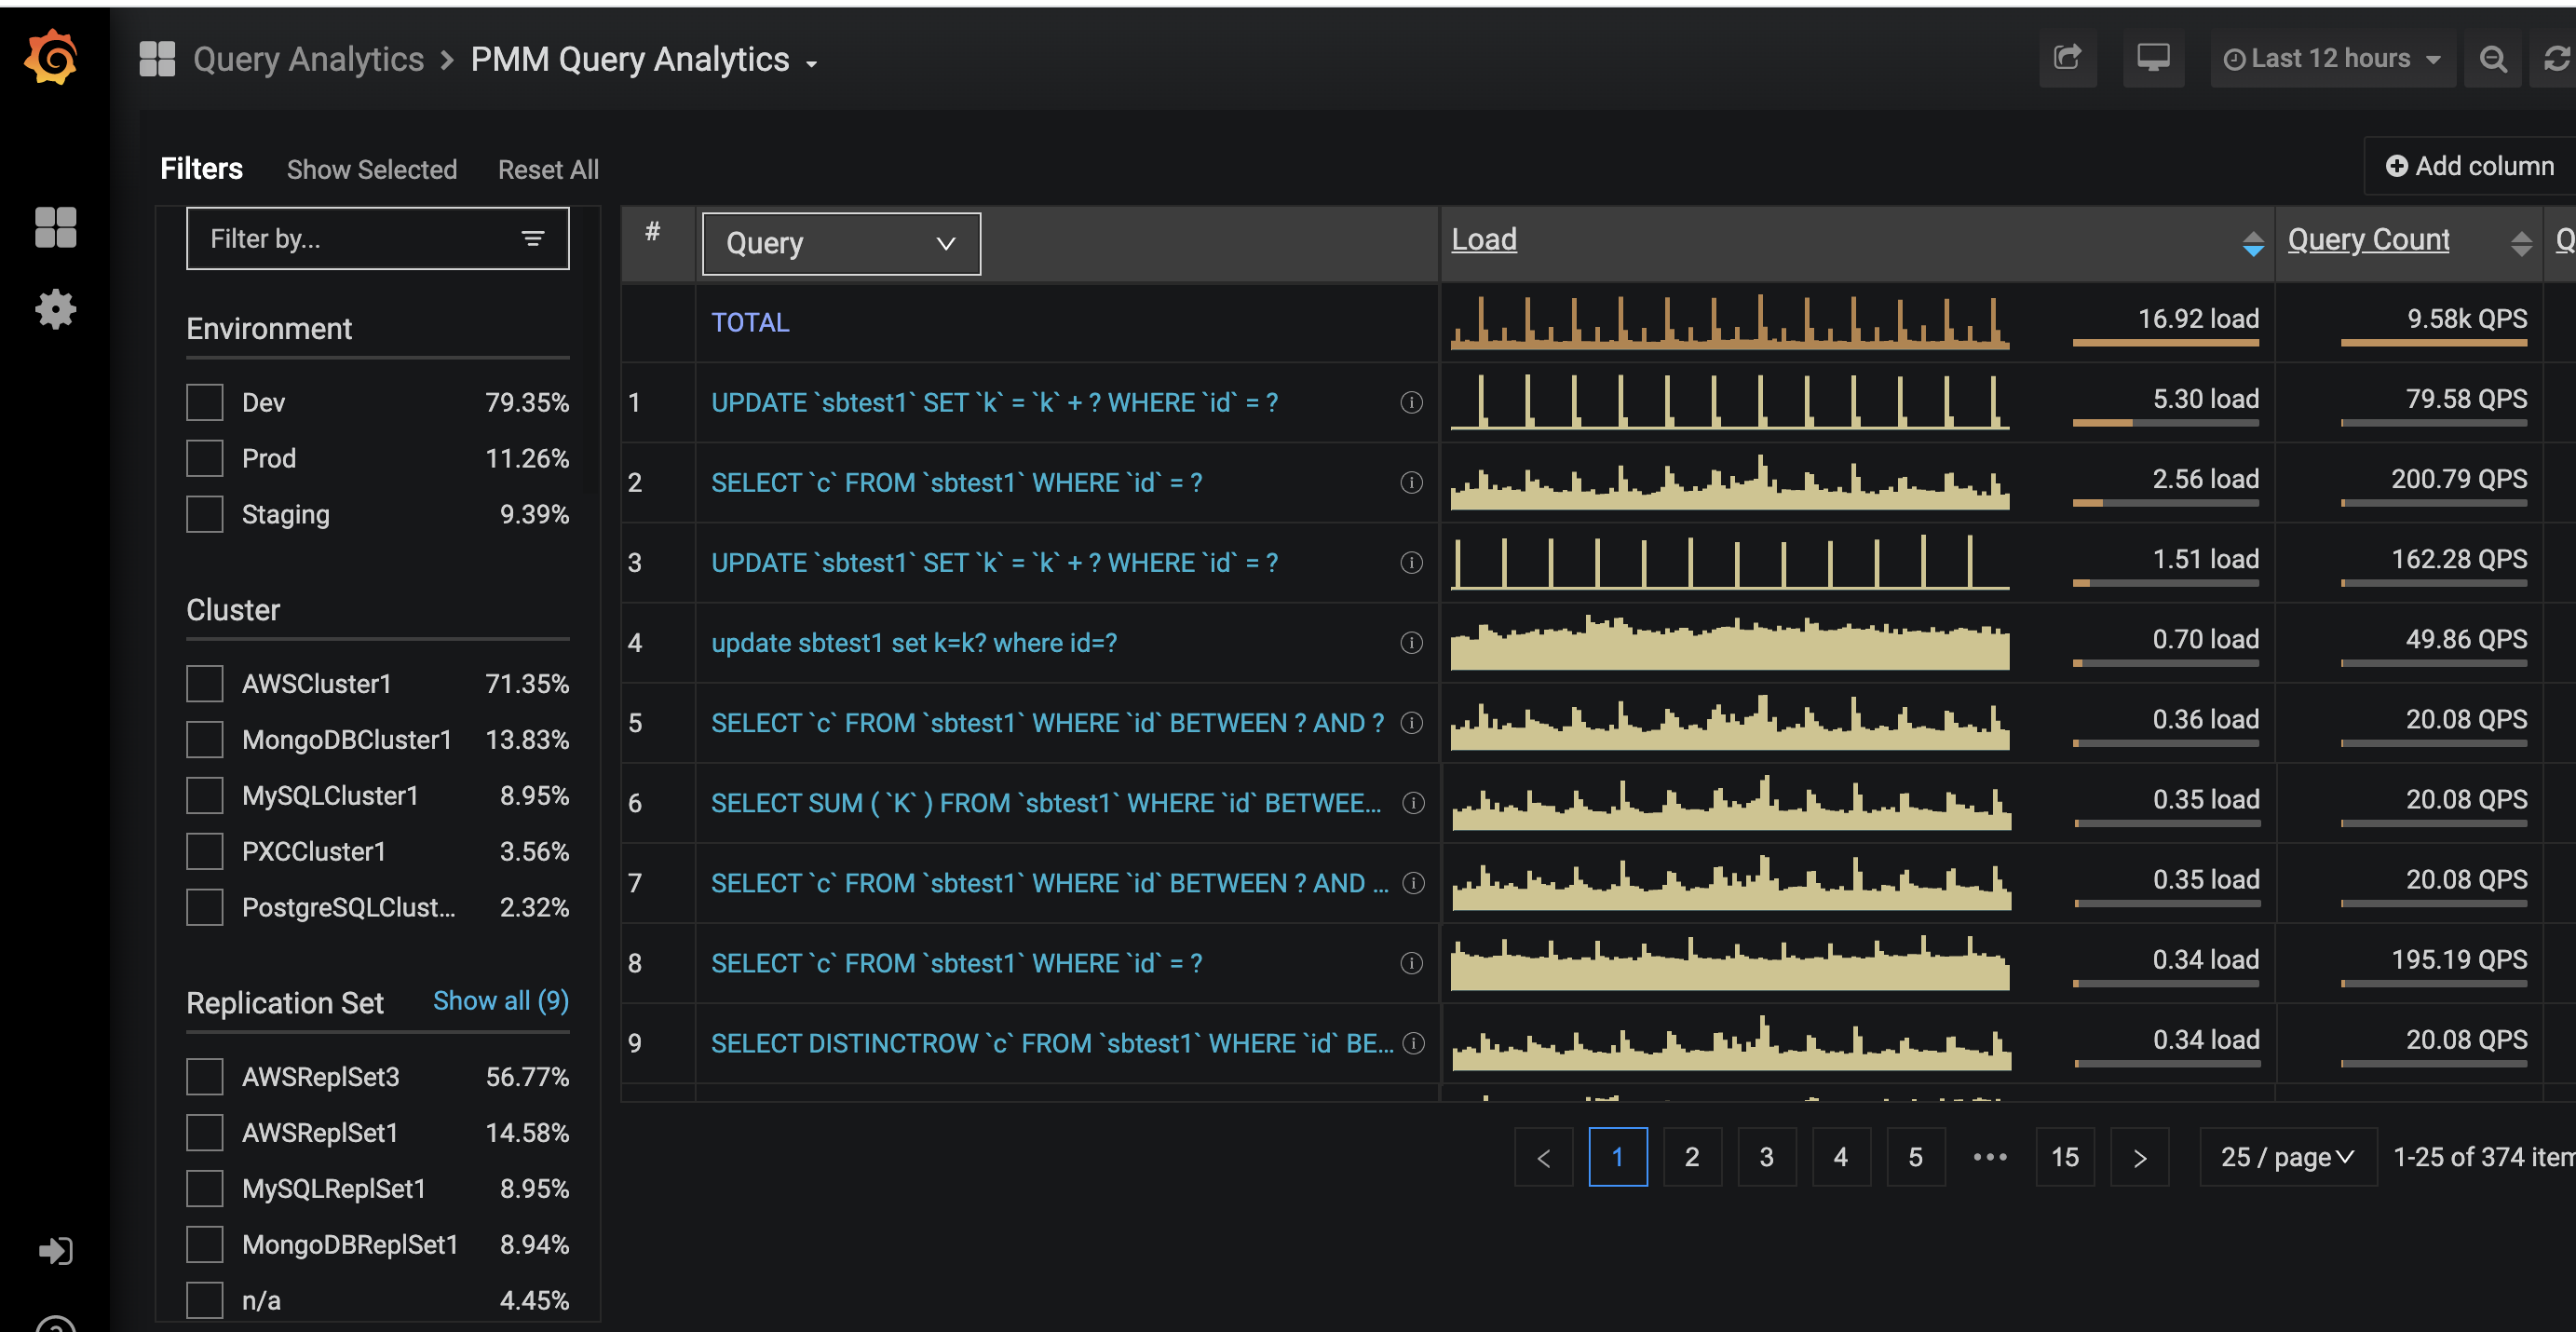Enable the AWSCluster1 cluster filter
Viewport: 2576px width, 1332px height.
[205, 684]
